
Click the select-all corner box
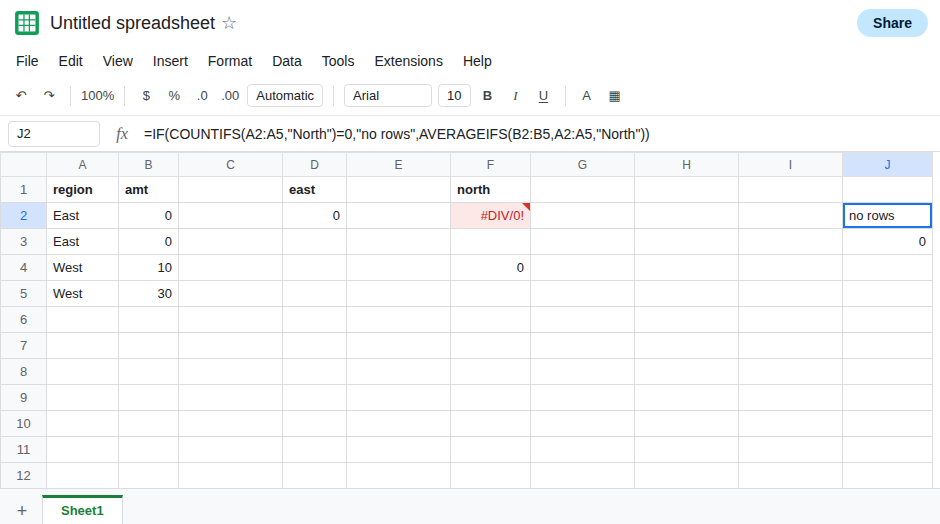[x=23, y=165]
